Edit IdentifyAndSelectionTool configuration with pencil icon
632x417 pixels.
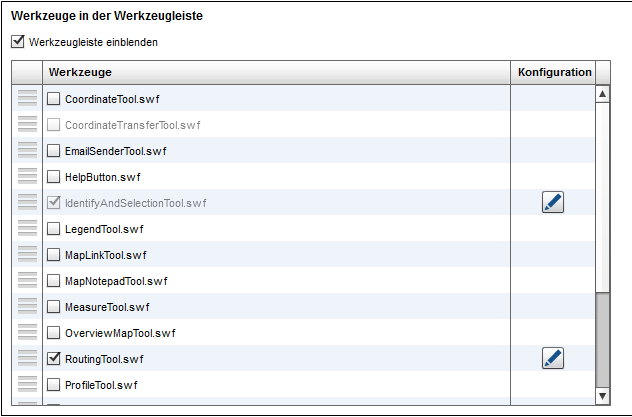[x=553, y=202]
